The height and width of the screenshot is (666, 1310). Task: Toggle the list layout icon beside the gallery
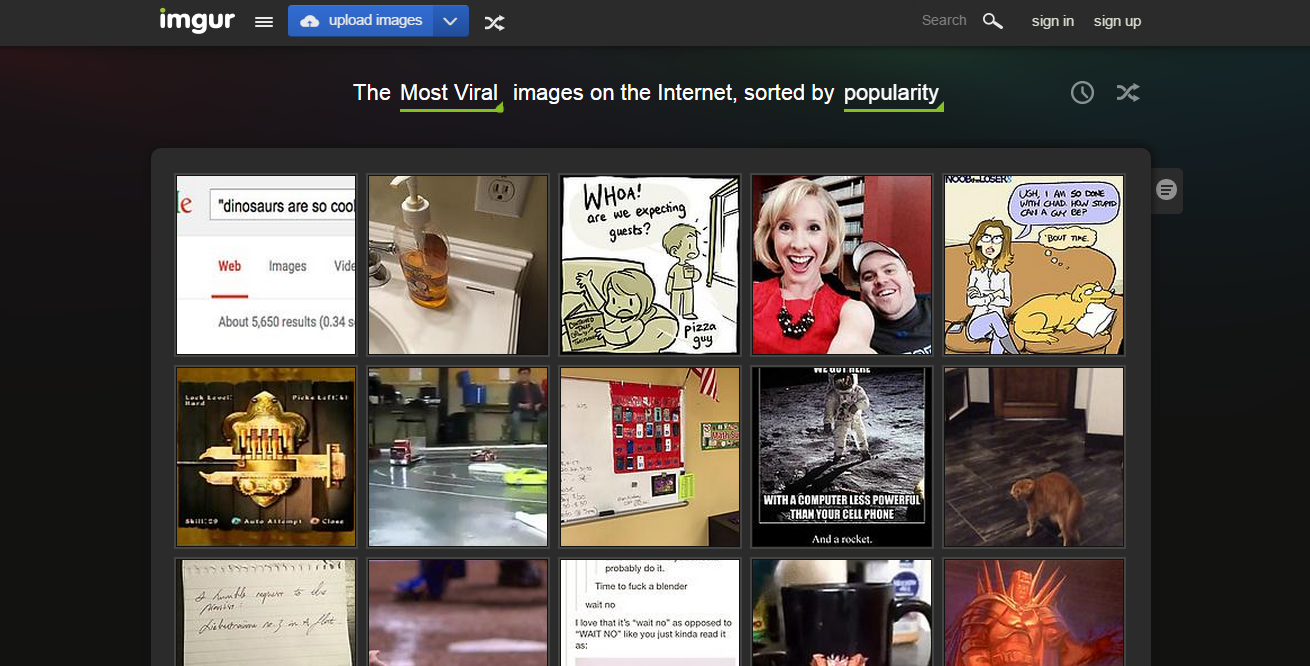point(1166,190)
